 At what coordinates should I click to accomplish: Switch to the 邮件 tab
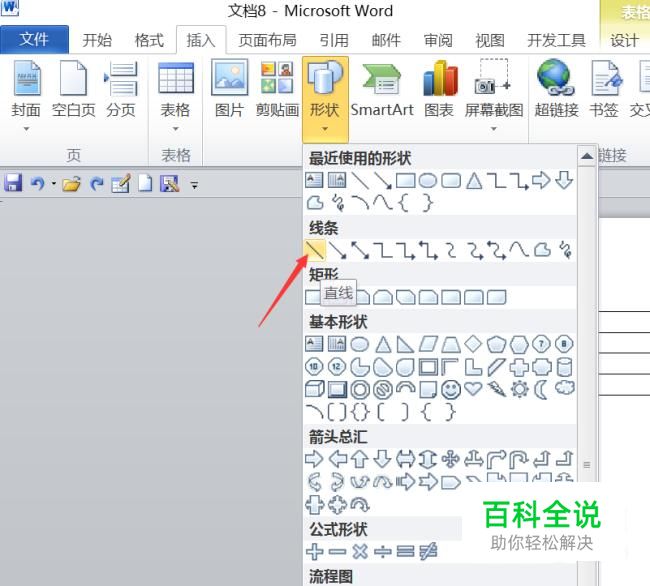pyautogui.click(x=386, y=40)
